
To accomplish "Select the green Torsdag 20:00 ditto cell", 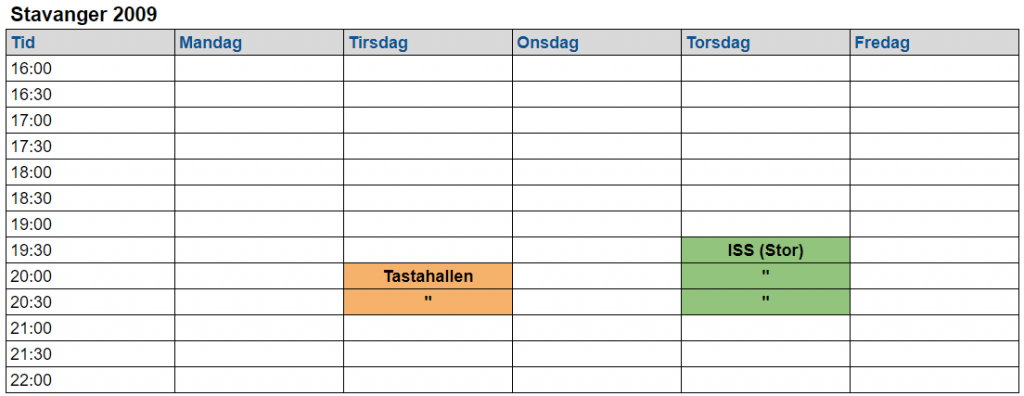I will [x=765, y=276].
